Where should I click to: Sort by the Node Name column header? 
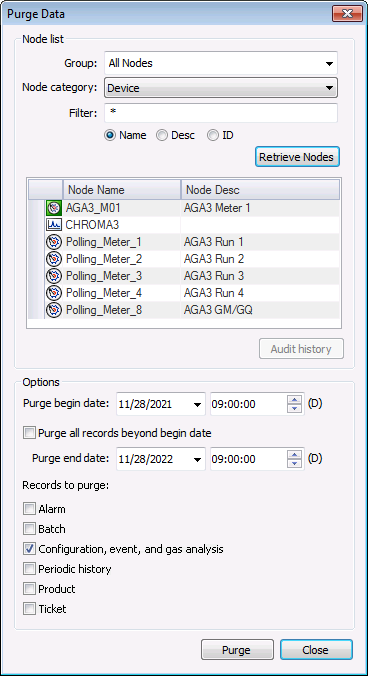click(x=122, y=190)
